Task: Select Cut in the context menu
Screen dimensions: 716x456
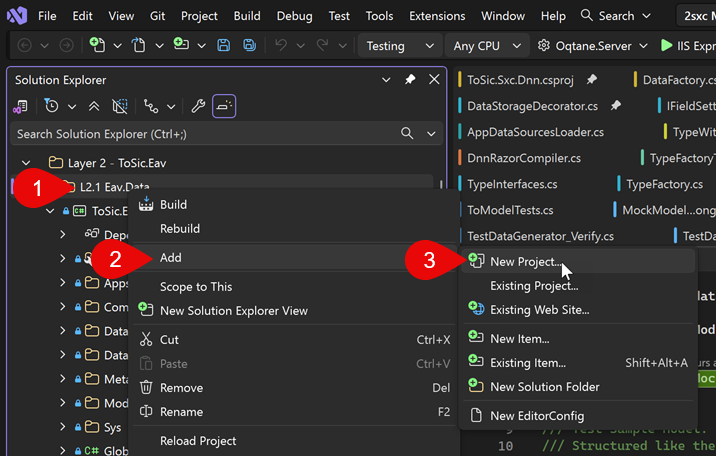Action: 295,340
